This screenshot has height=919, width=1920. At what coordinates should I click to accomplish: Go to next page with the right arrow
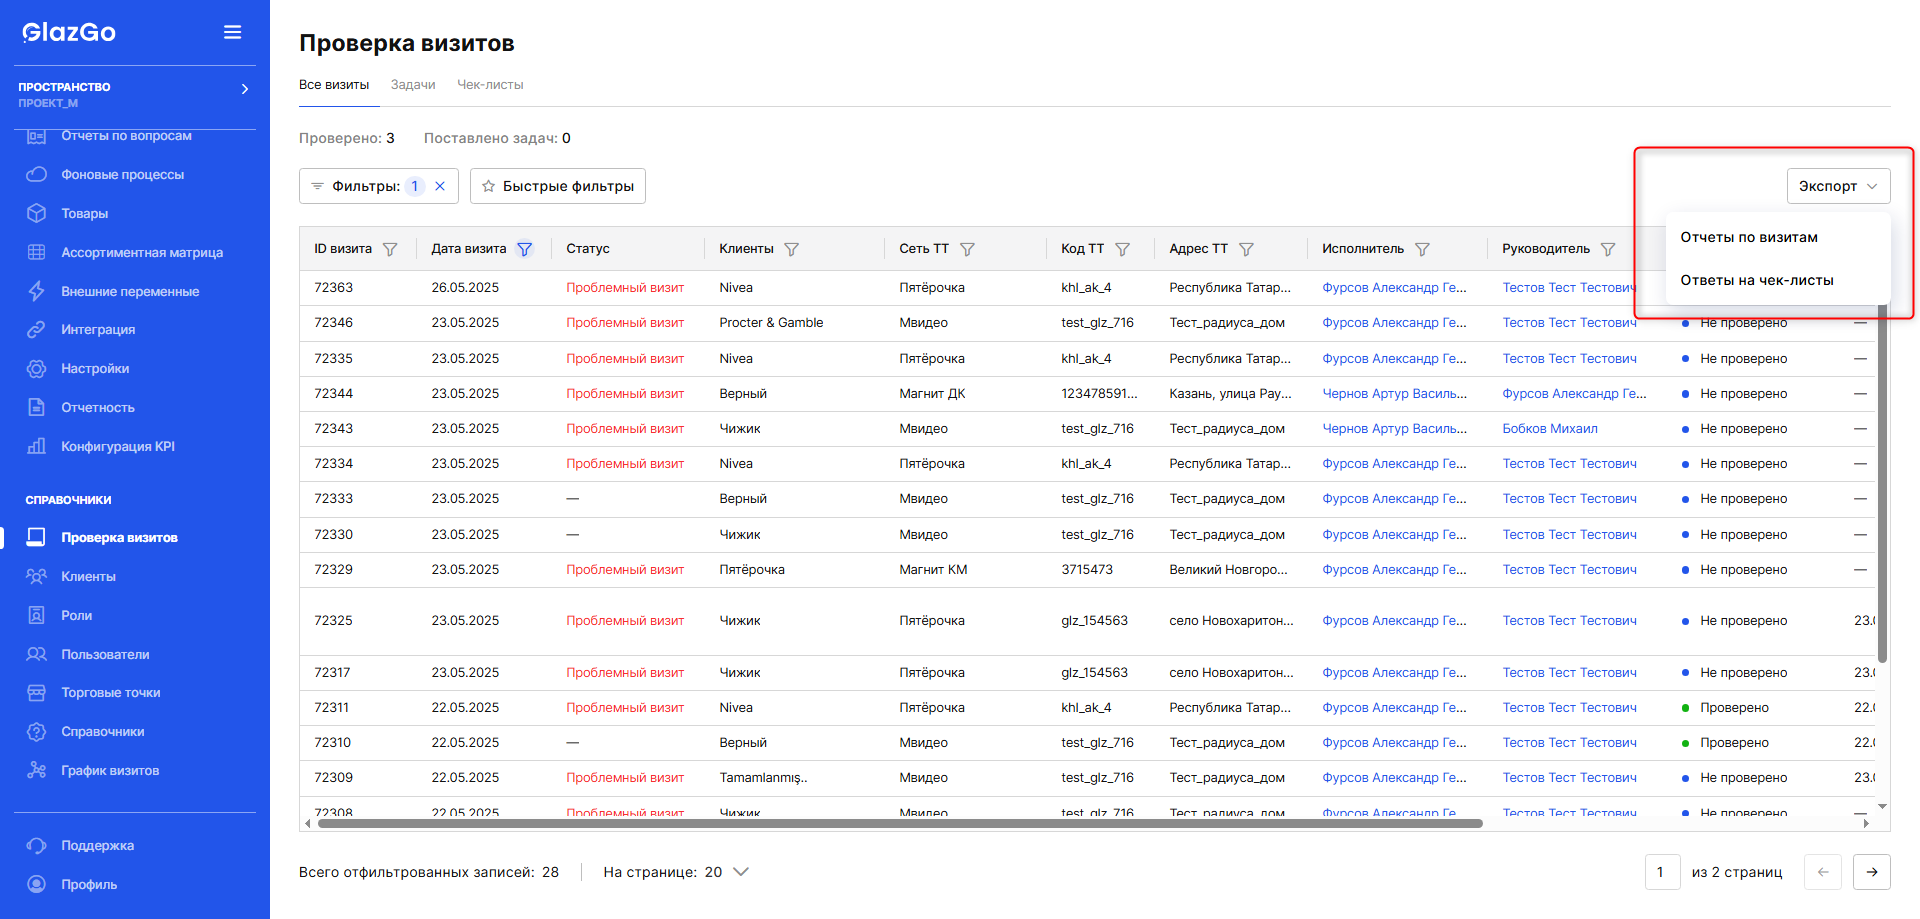tap(1872, 872)
